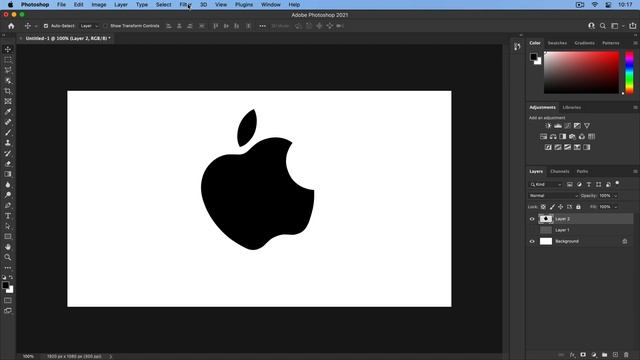Open the Kind filter dropdown
640x360 pixels.
coord(546,184)
